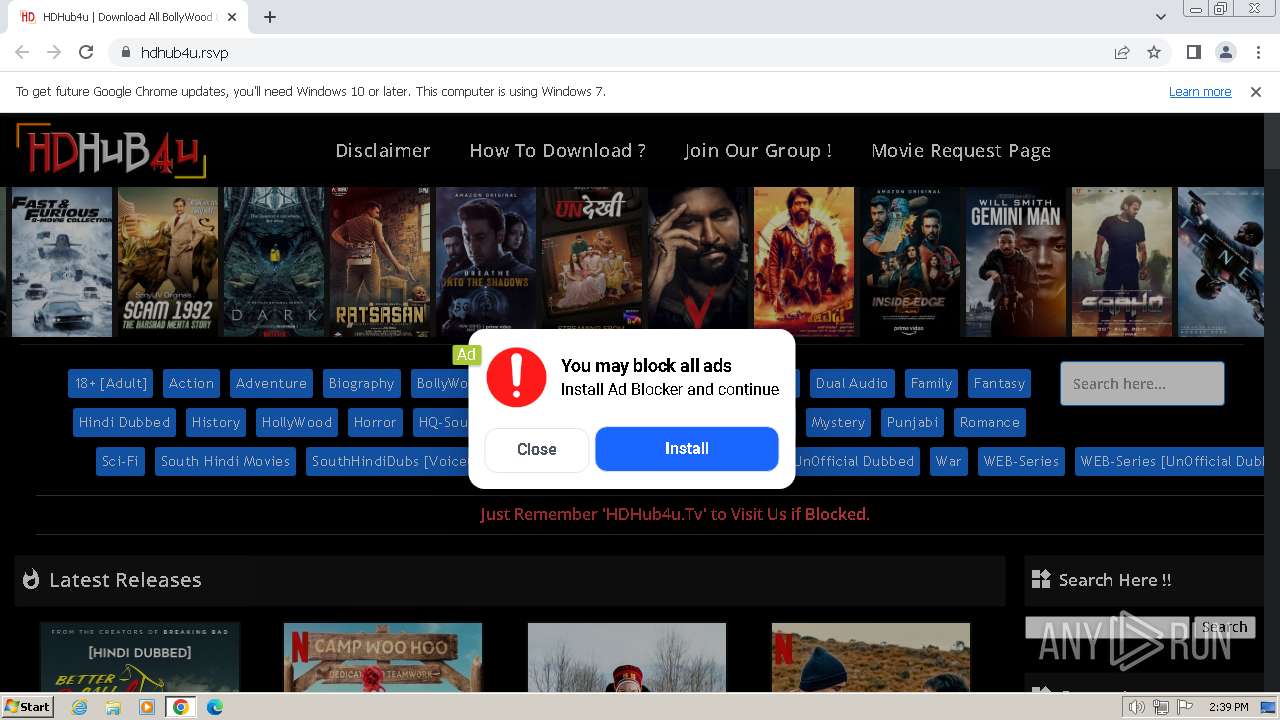Open the File Explorer taskbar icon

113,707
